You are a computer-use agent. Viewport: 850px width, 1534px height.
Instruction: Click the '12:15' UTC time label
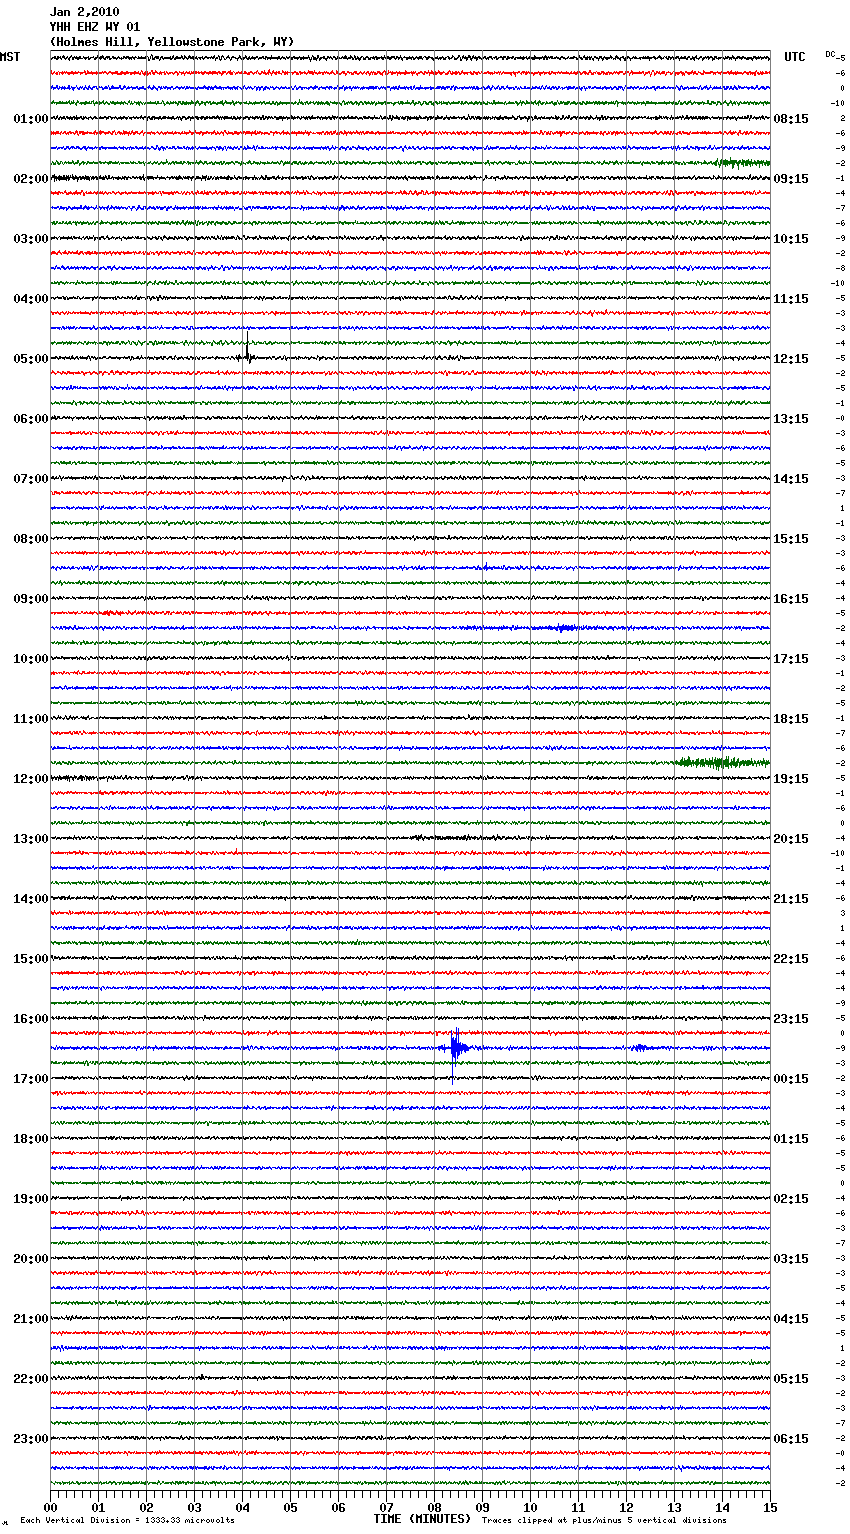coord(791,359)
